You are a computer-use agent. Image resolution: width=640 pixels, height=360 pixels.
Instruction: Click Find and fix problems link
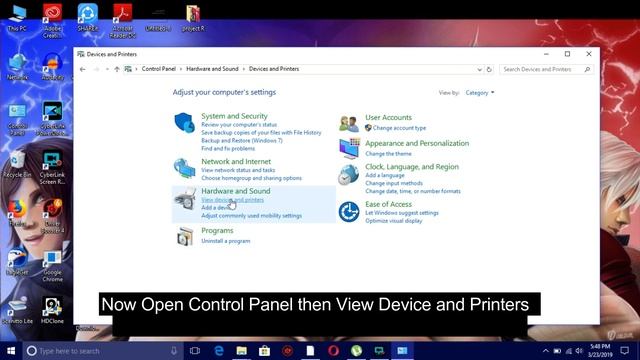point(228,149)
